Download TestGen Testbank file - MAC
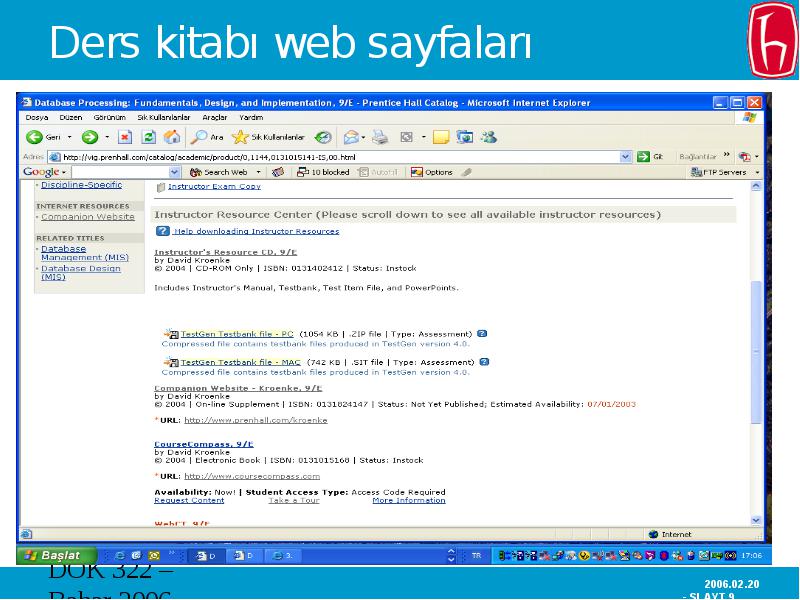The width and height of the screenshot is (800, 600). [240, 362]
